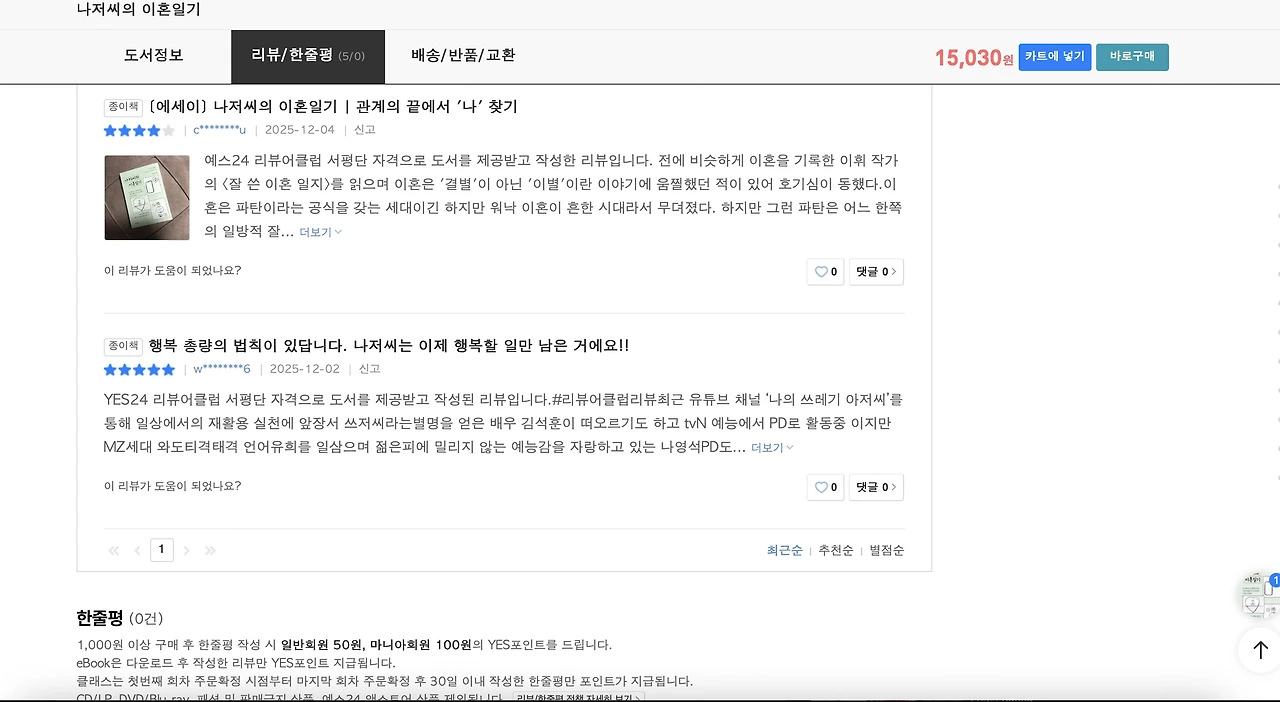Open recently viewed book floating thumbnail
Viewport: 1280px width, 702px height.
(1260, 595)
